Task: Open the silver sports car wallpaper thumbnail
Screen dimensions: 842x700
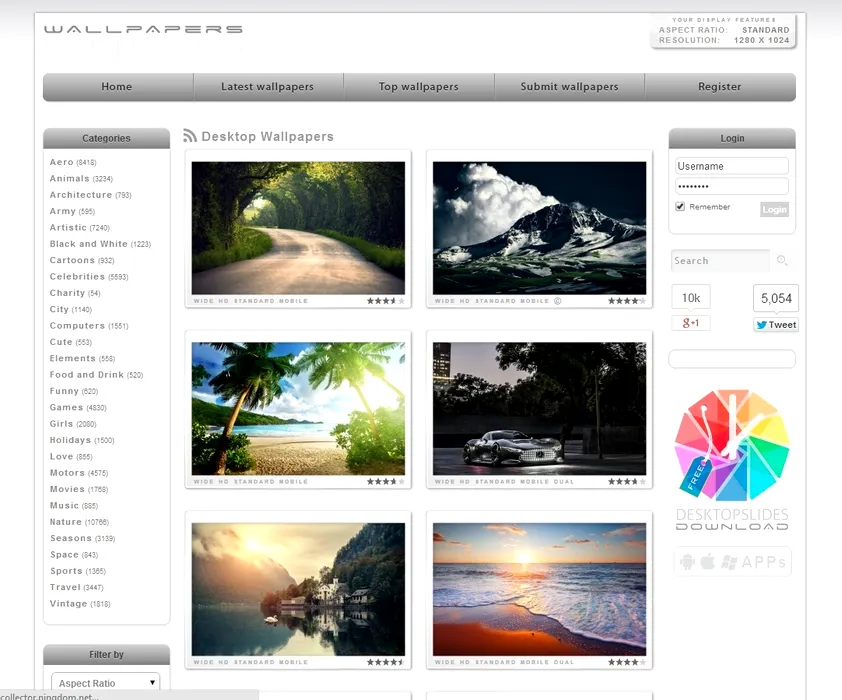Action: pos(539,409)
